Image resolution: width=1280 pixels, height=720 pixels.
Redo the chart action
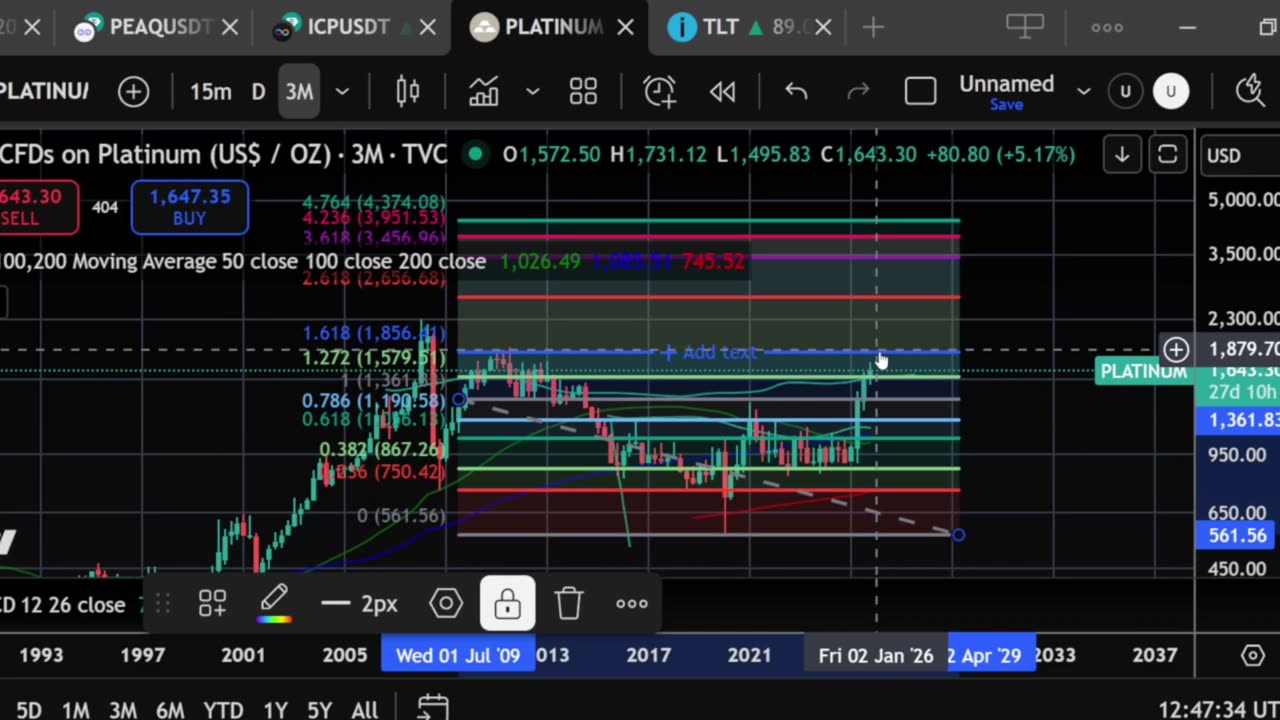tap(858, 92)
